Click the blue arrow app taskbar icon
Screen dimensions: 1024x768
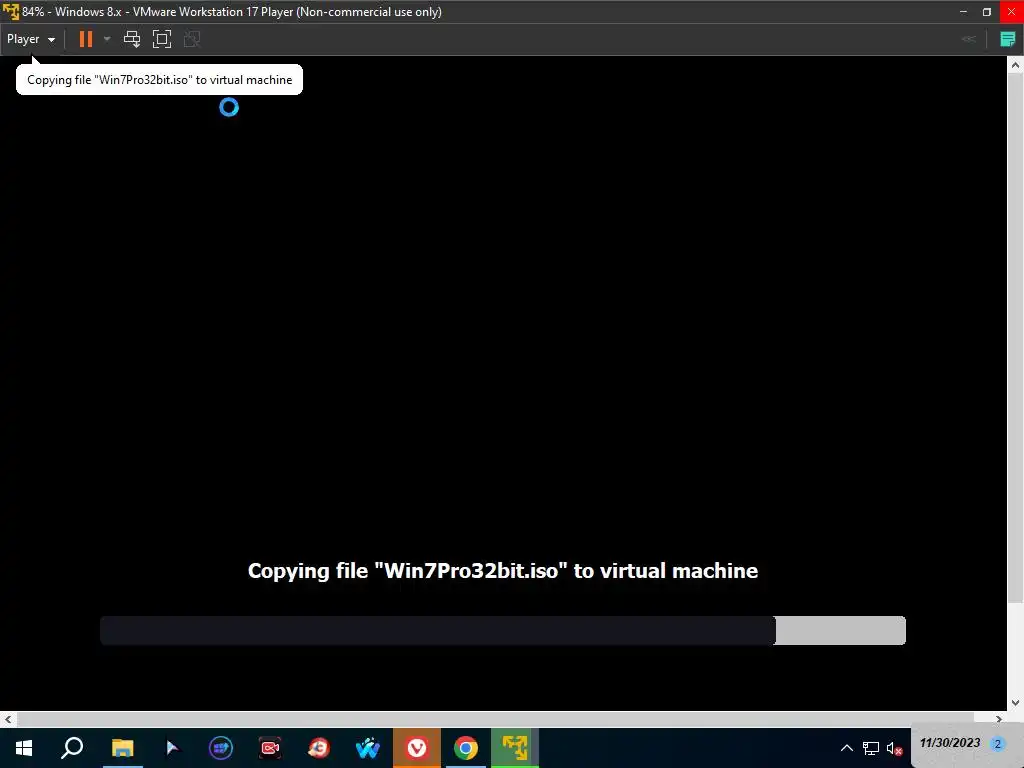point(172,748)
